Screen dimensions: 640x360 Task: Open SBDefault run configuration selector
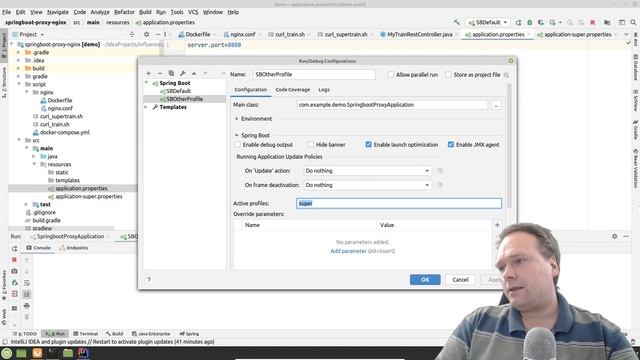(x=488, y=22)
